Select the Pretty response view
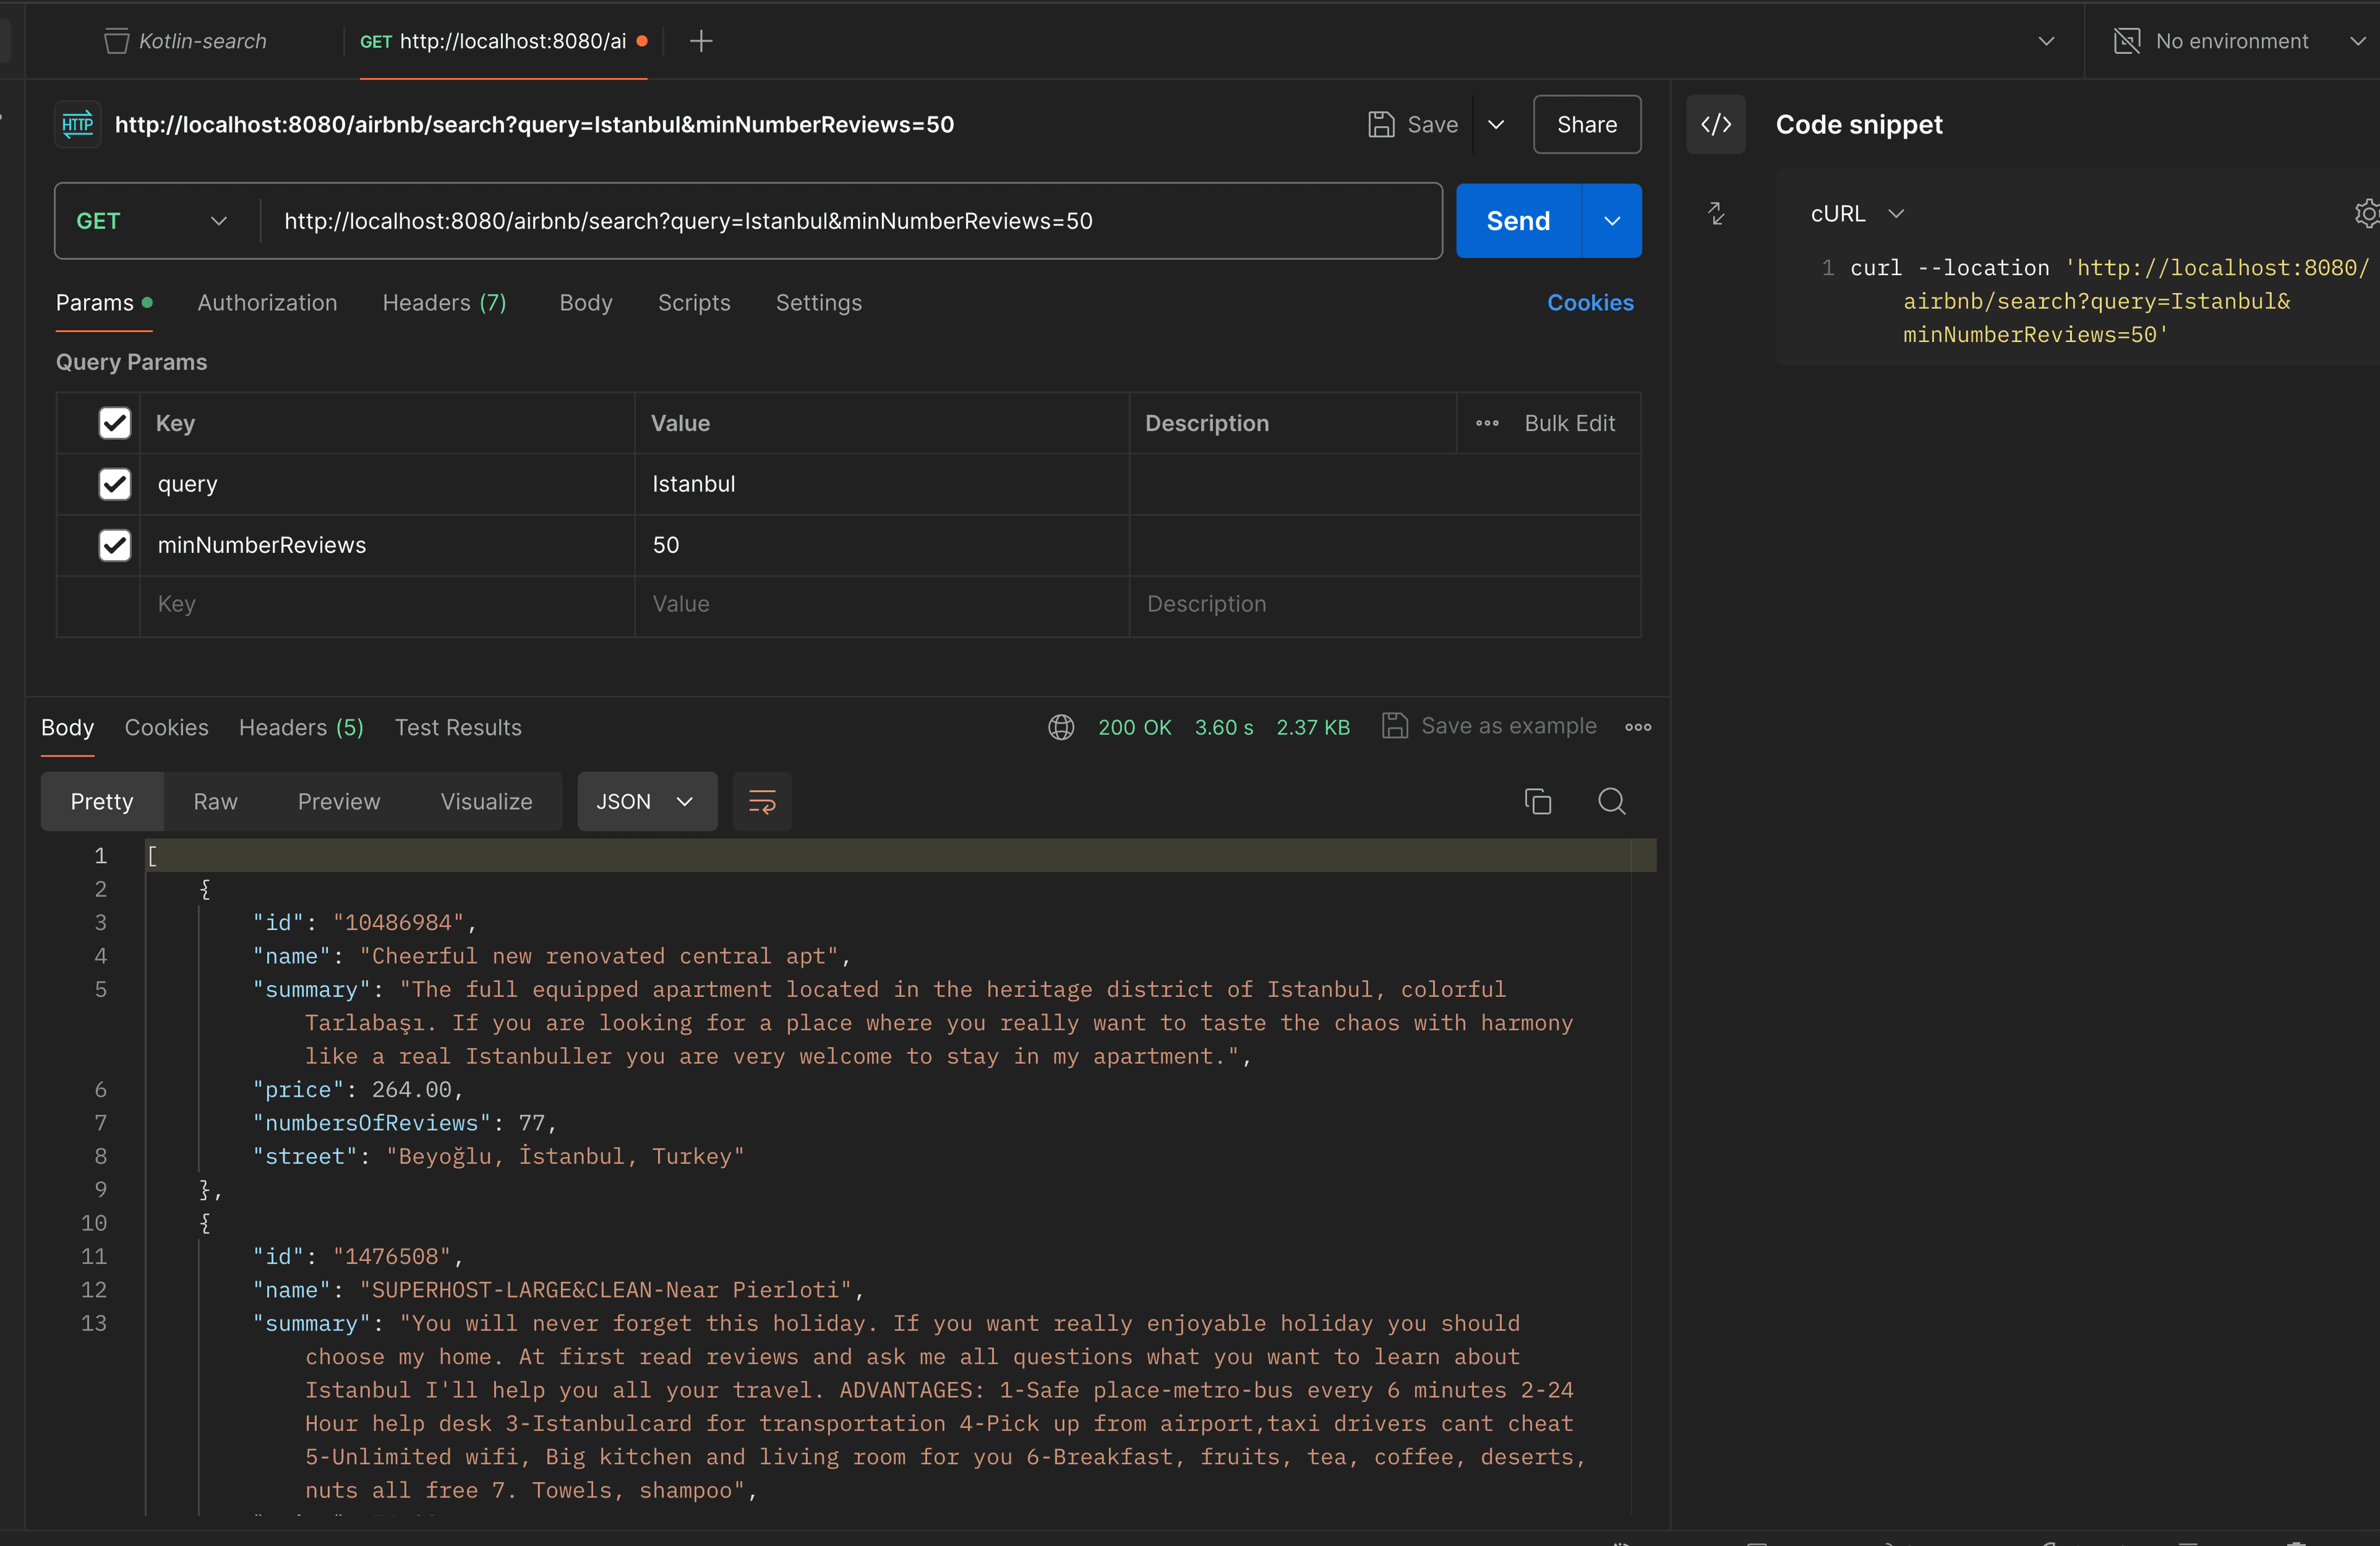Viewport: 2380px width, 1546px height. (x=102, y=801)
